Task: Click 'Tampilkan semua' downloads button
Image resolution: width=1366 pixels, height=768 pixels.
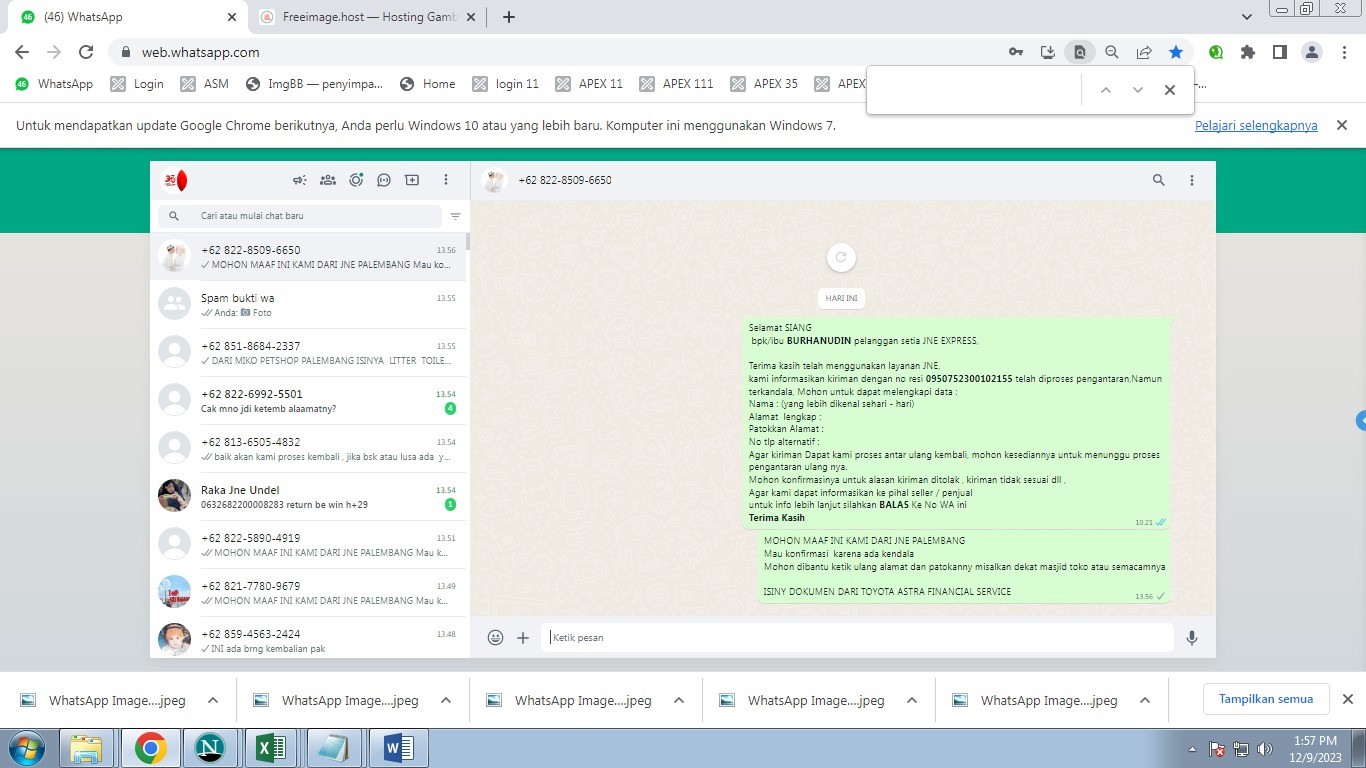Action: pyautogui.click(x=1266, y=699)
